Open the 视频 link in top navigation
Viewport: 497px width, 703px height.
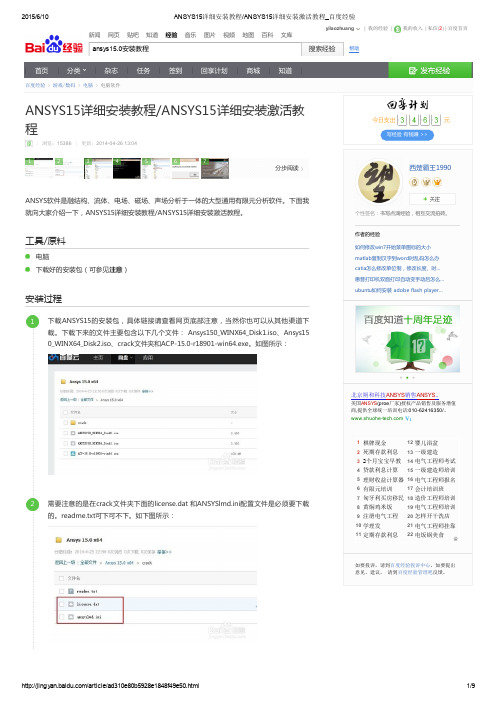tap(229, 35)
